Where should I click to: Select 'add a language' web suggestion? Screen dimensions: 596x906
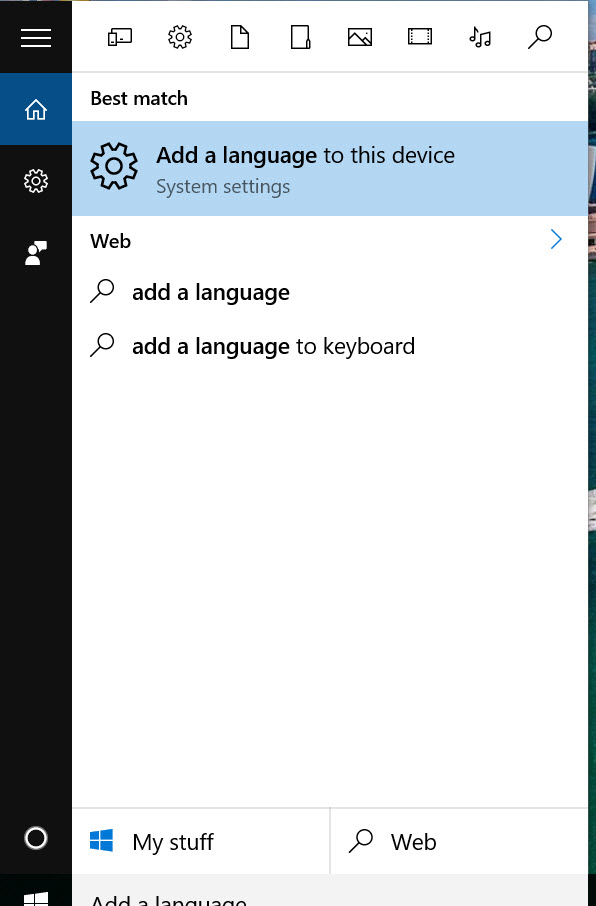click(x=330, y=292)
